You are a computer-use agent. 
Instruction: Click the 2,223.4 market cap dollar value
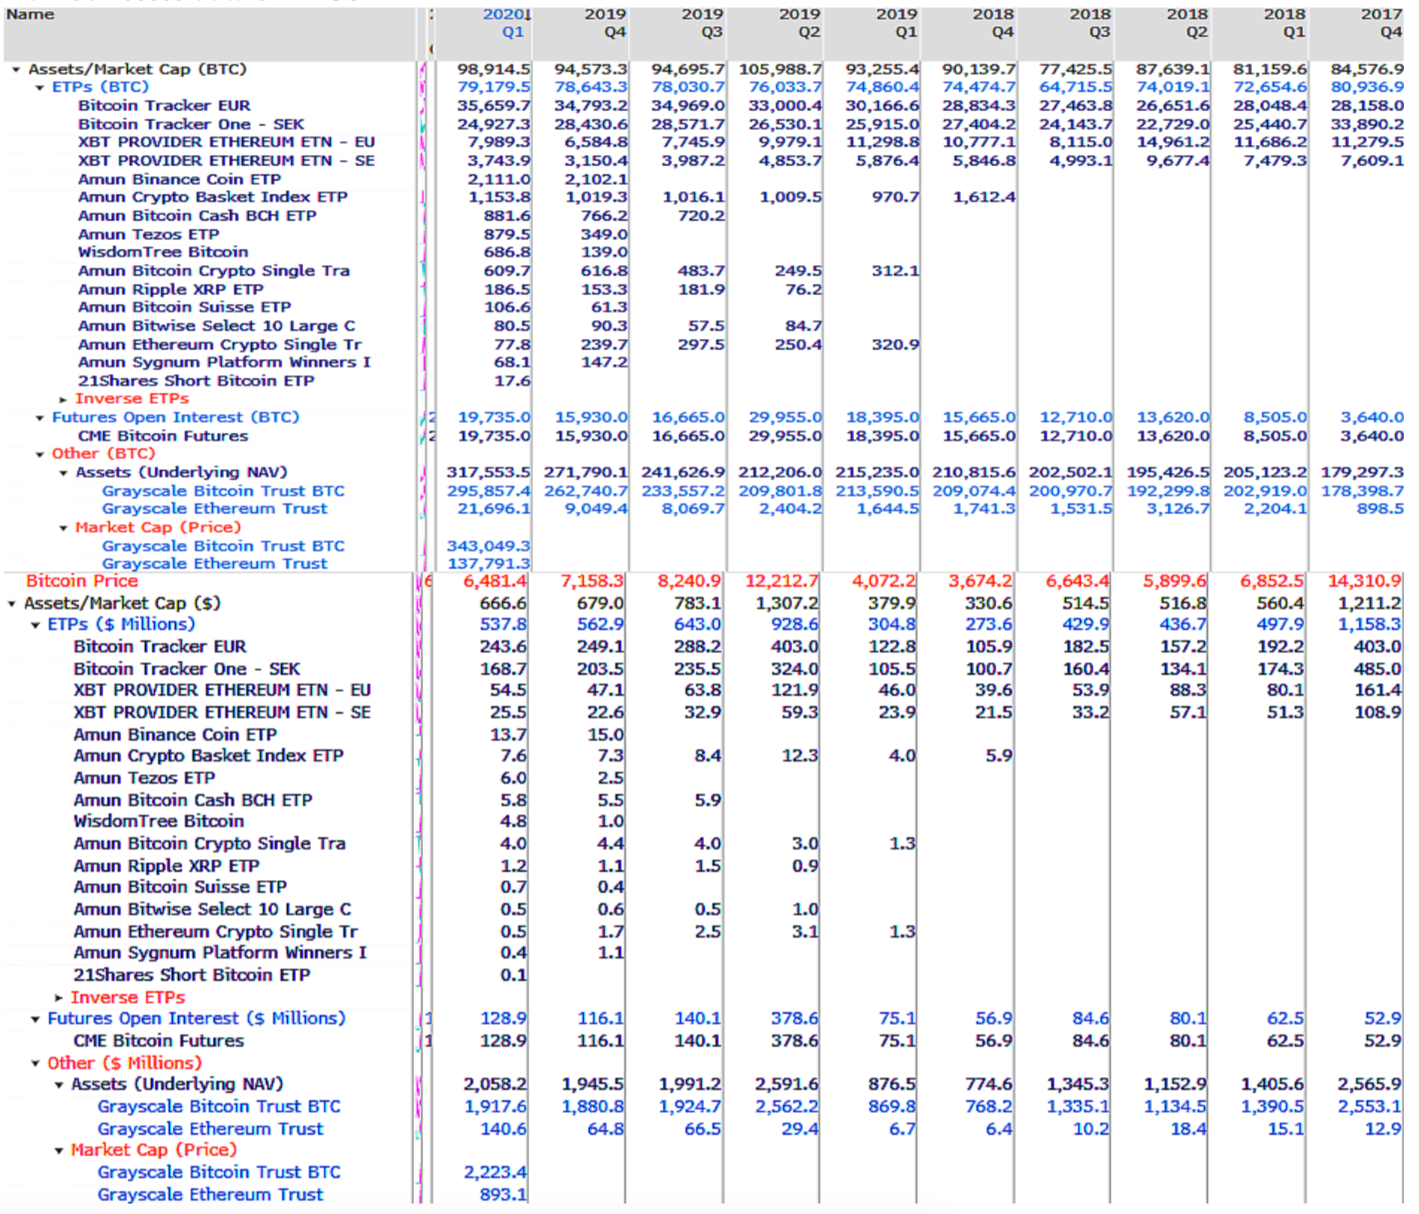click(x=495, y=1173)
